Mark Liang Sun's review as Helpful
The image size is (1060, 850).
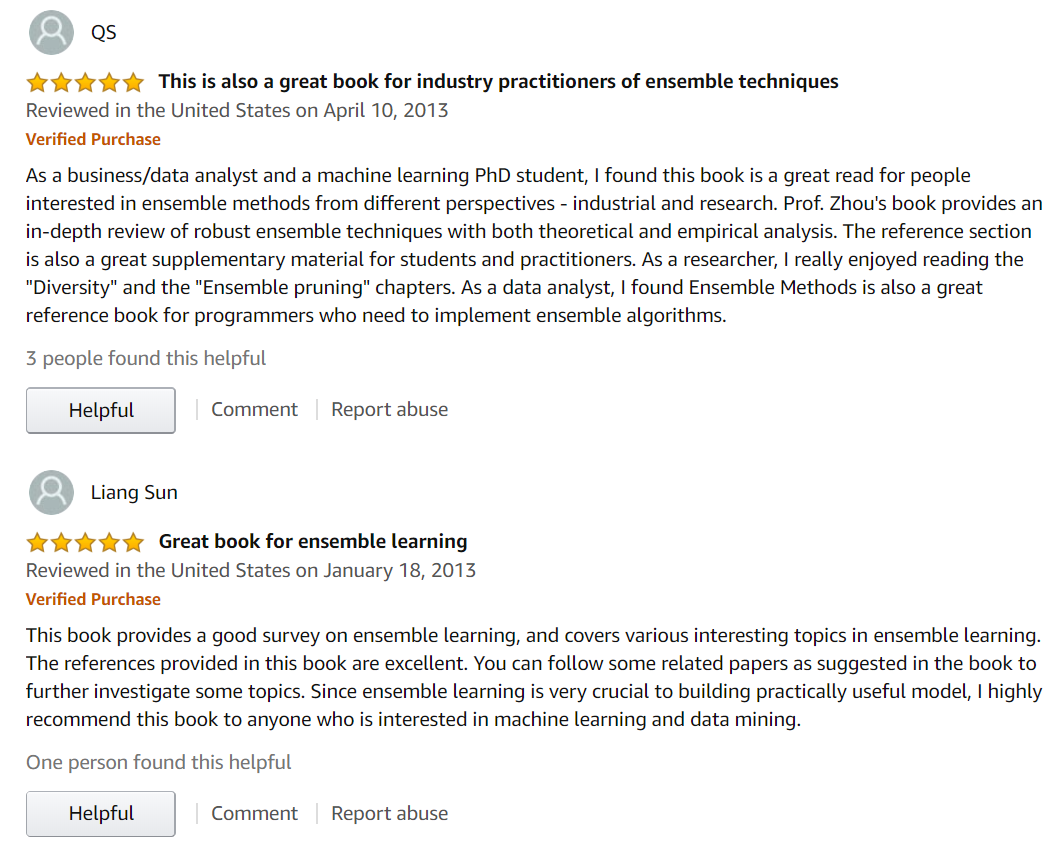(101, 814)
